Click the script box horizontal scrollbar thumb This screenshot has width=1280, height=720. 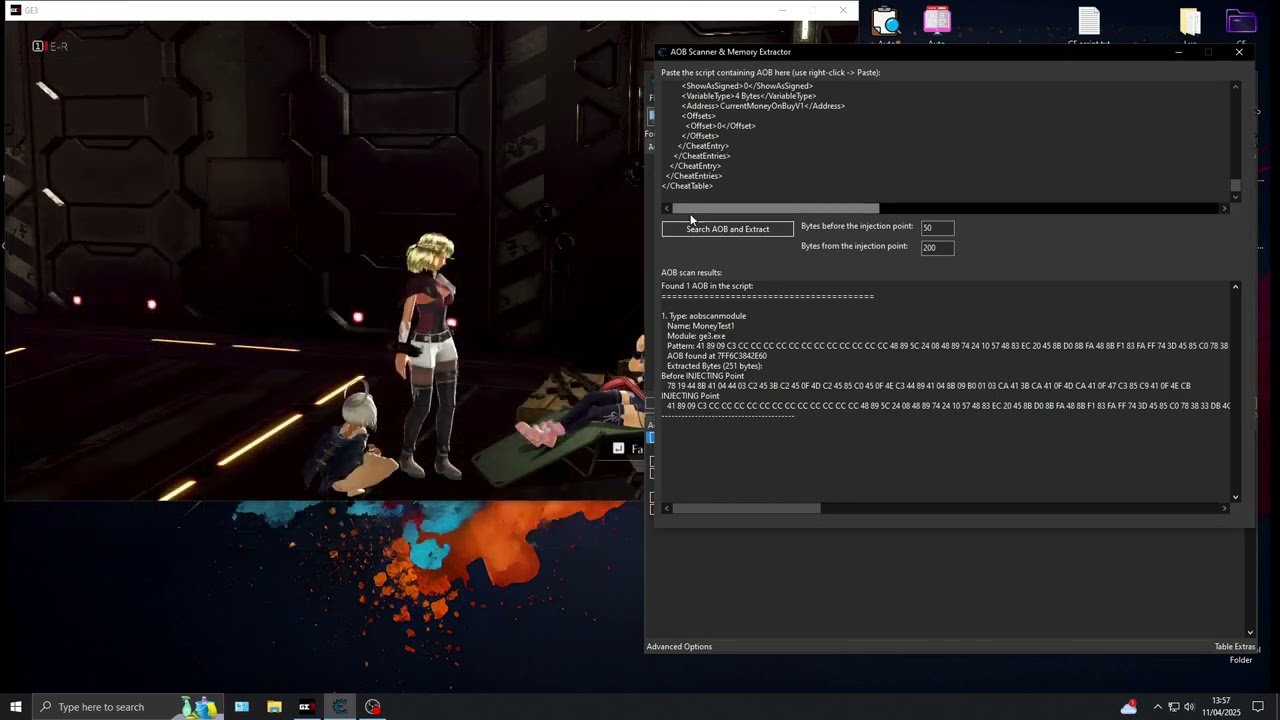click(x=776, y=208)
